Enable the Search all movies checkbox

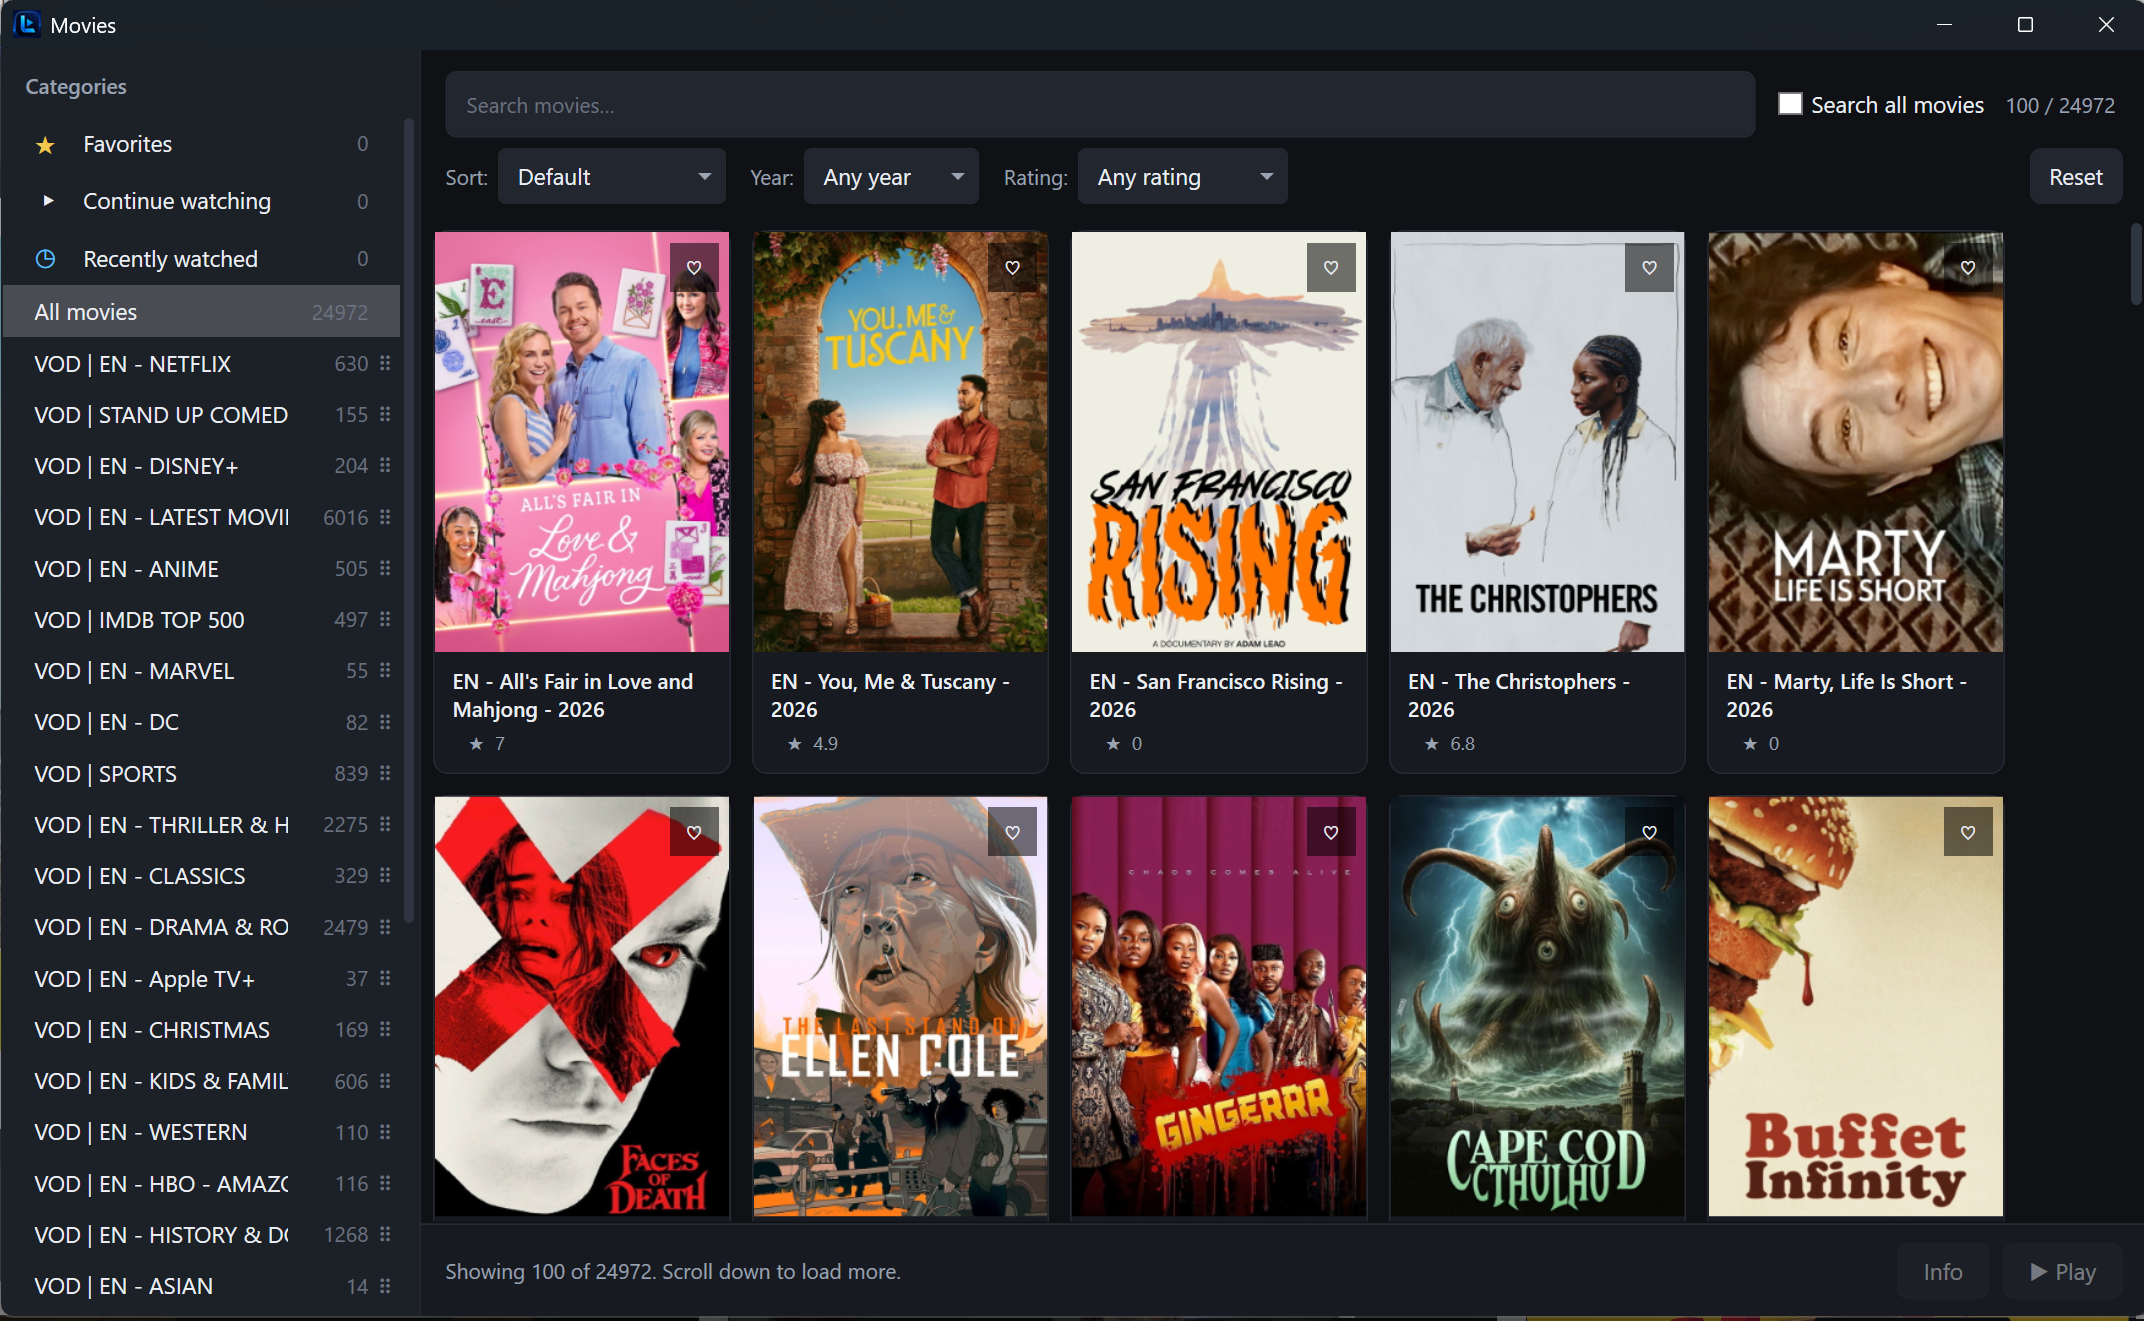tap(1790, 104)
